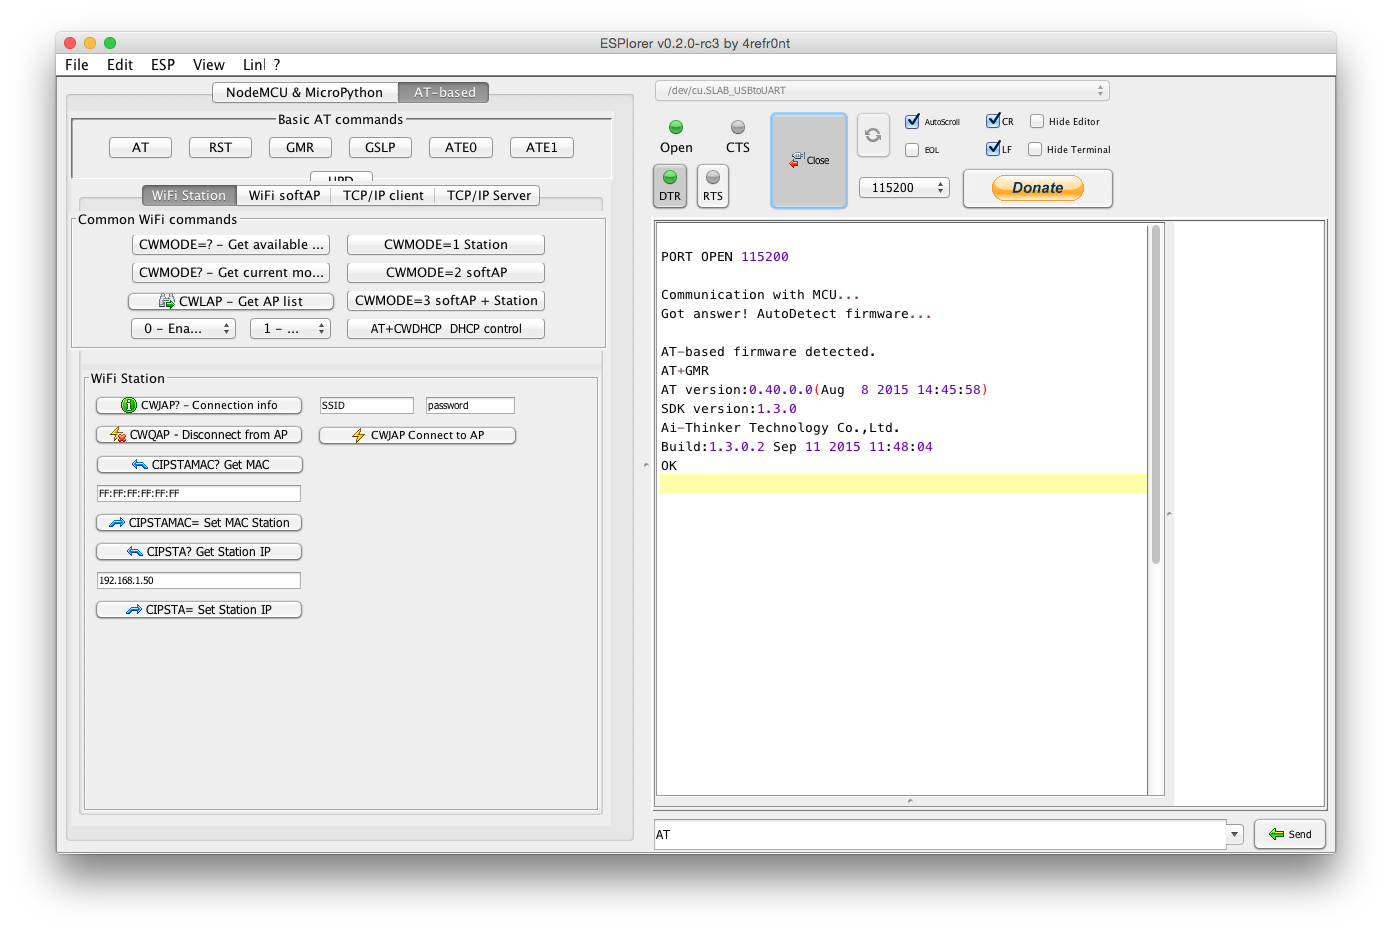Click the GMR basic AT command button
This screenshot has height=934, width=1392.
pos(300,147)
